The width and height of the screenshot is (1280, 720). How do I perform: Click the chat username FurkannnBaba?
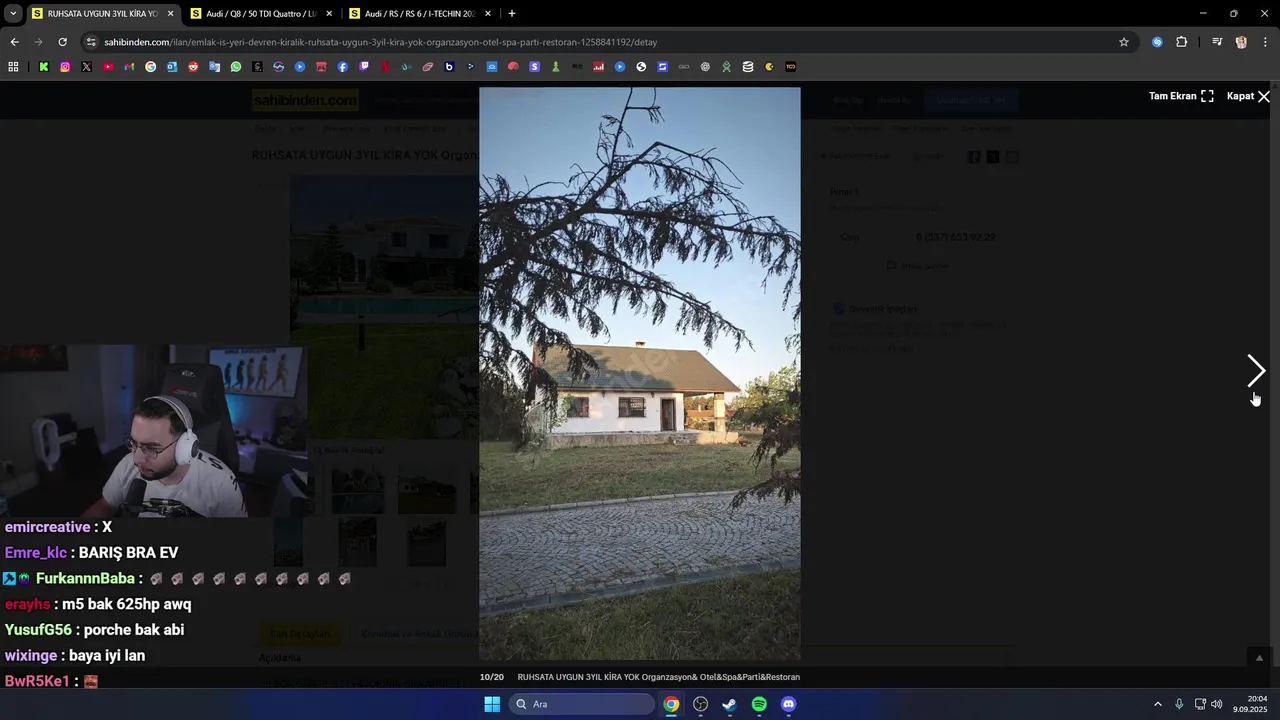point(85,578)
